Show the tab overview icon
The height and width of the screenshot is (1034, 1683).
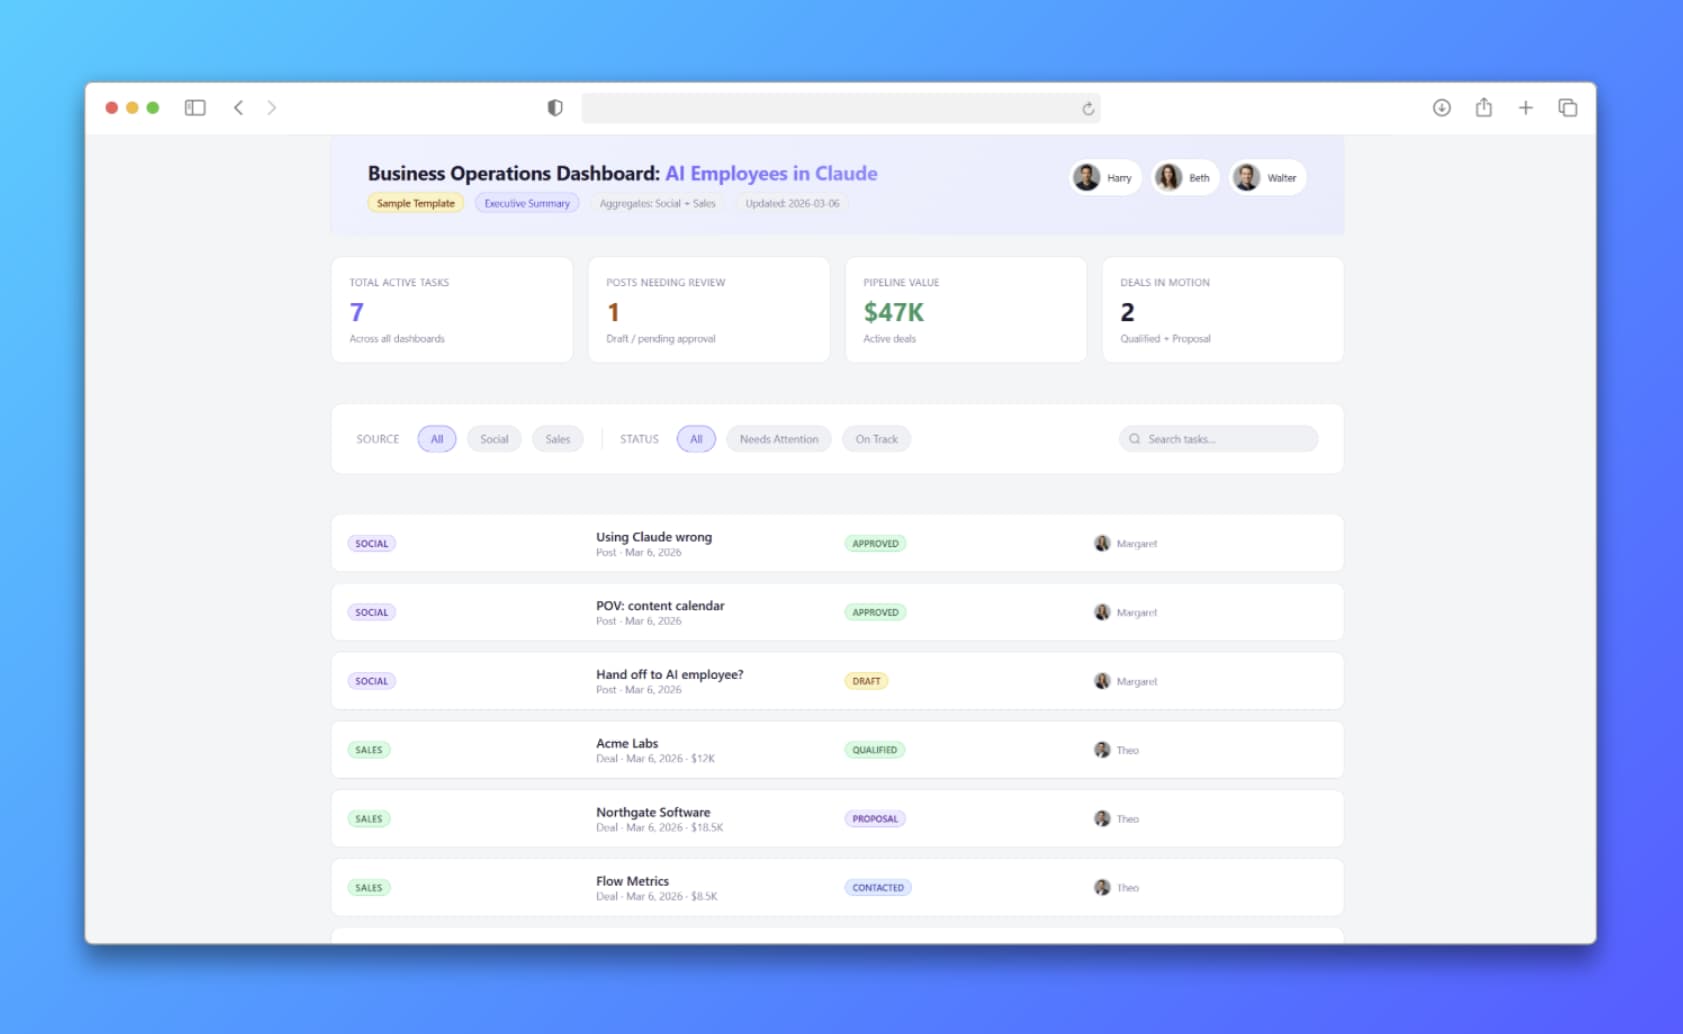pos(1567,108)
